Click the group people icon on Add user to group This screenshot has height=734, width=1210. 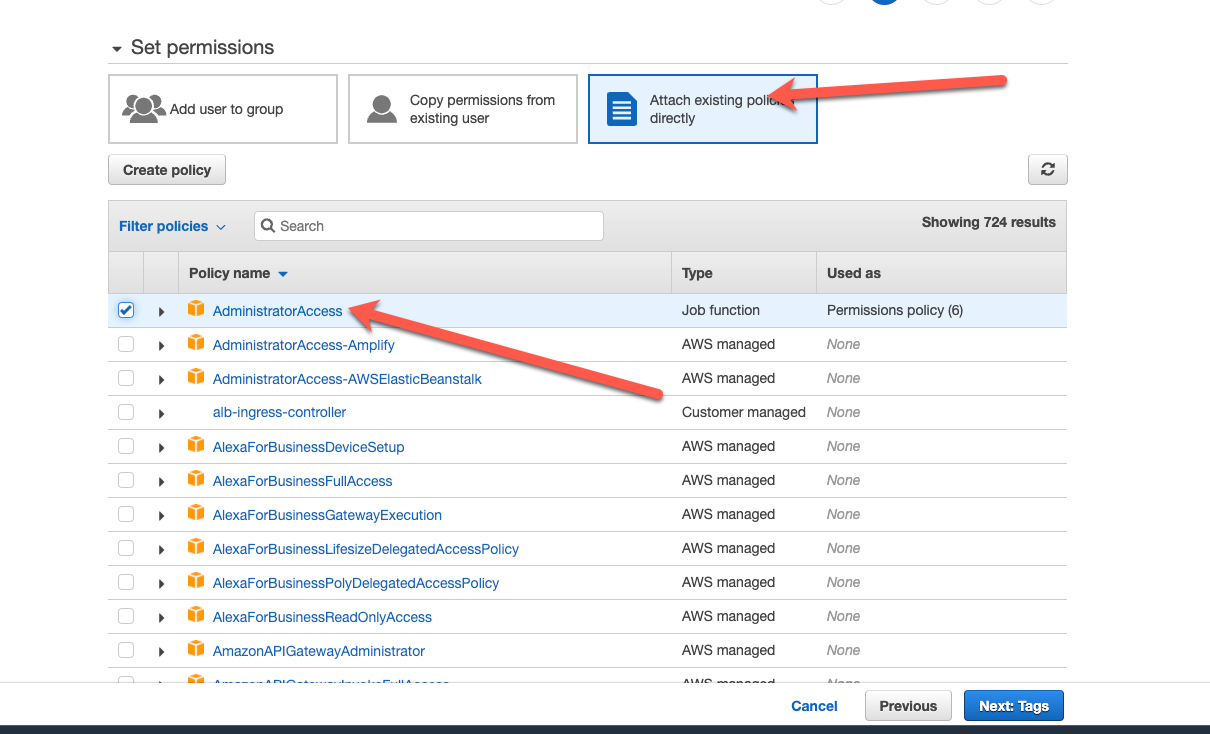tap(144, 108)
